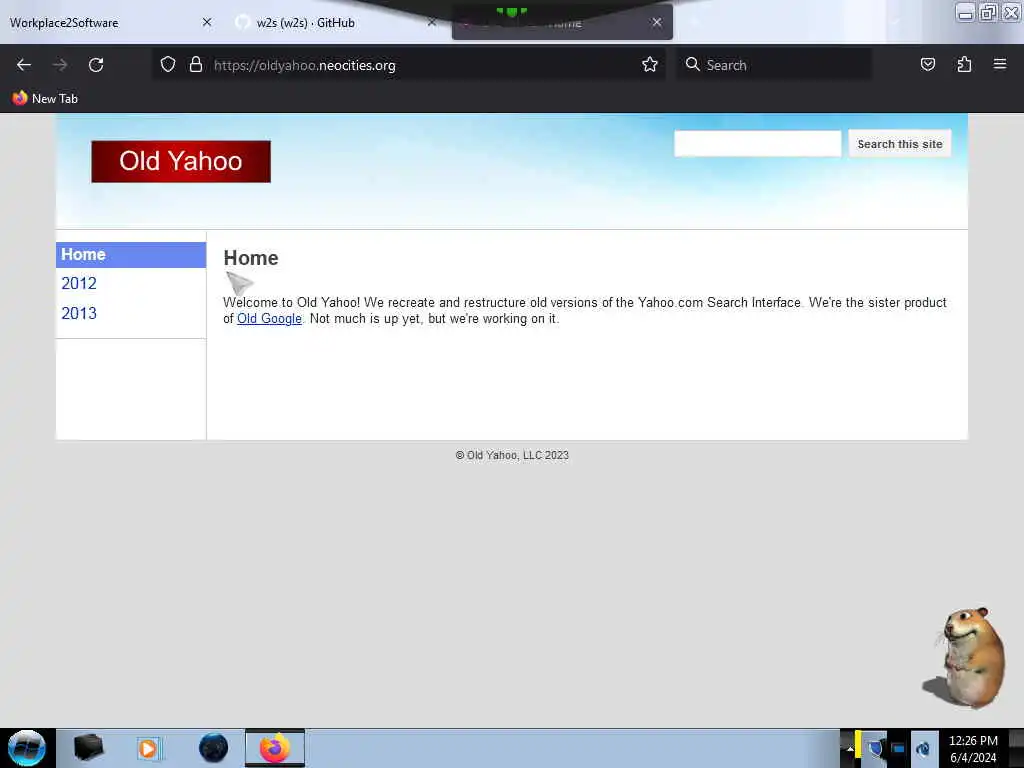This screenshot has width=1024, height=768.
Task: Open the black box taskbar app
Action: [88, 748]
